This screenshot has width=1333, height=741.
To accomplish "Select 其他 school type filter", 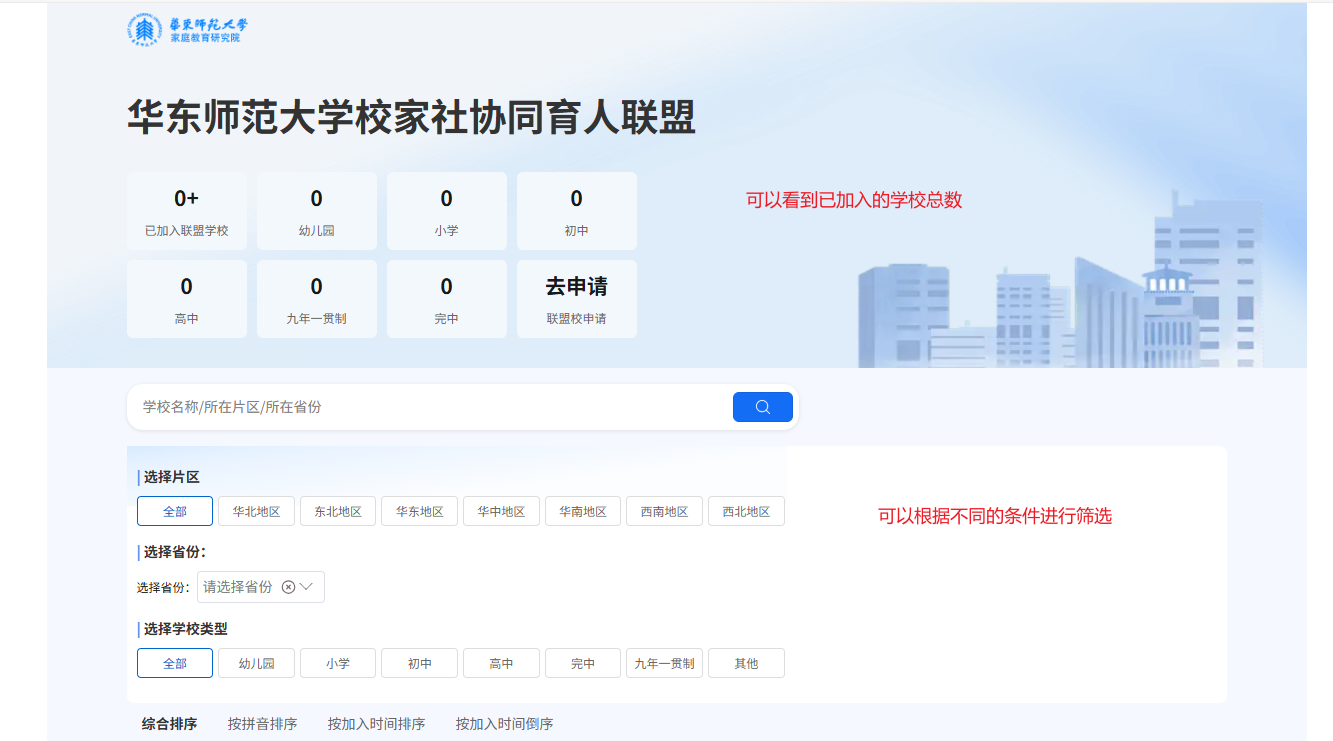I will pyautogui.click(x=746, y=663).
